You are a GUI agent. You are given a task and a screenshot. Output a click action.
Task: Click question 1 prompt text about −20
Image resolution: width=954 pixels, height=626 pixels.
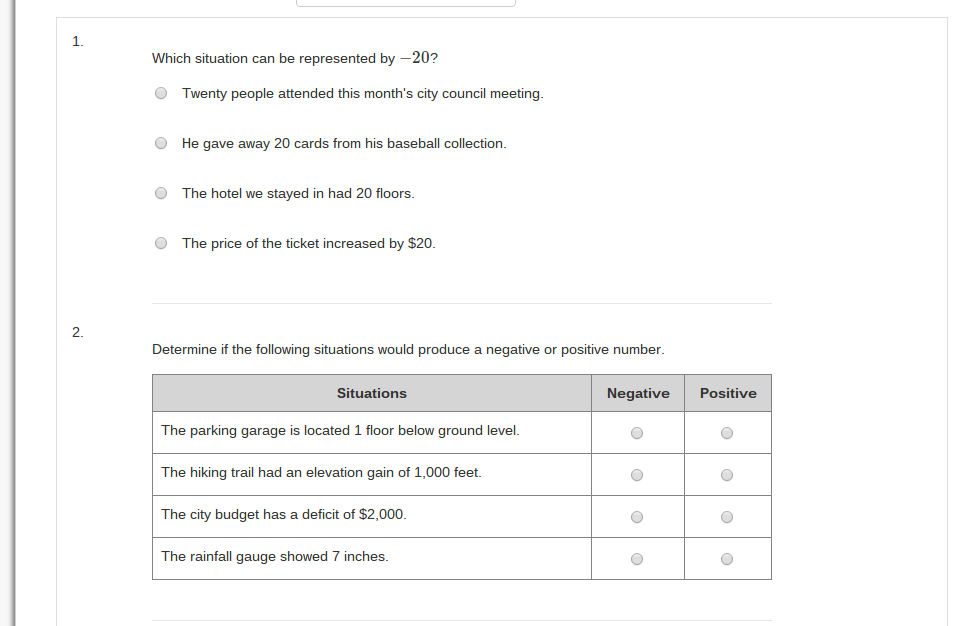click(x=294, y=58)
